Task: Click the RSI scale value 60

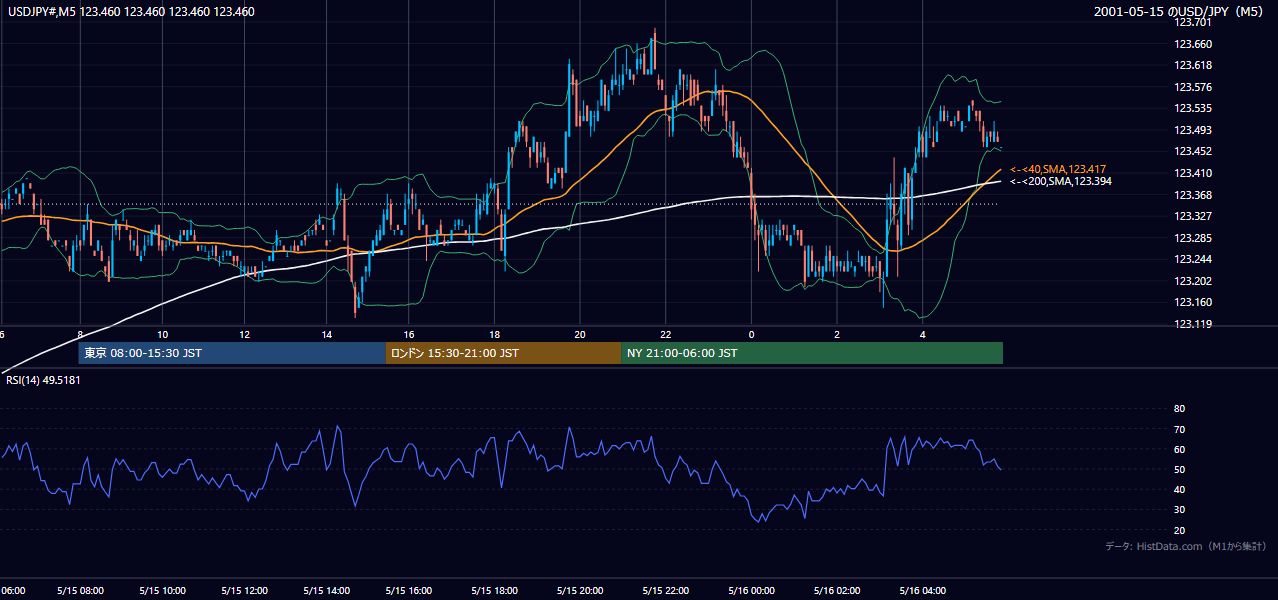Action: click(1179, 449)
